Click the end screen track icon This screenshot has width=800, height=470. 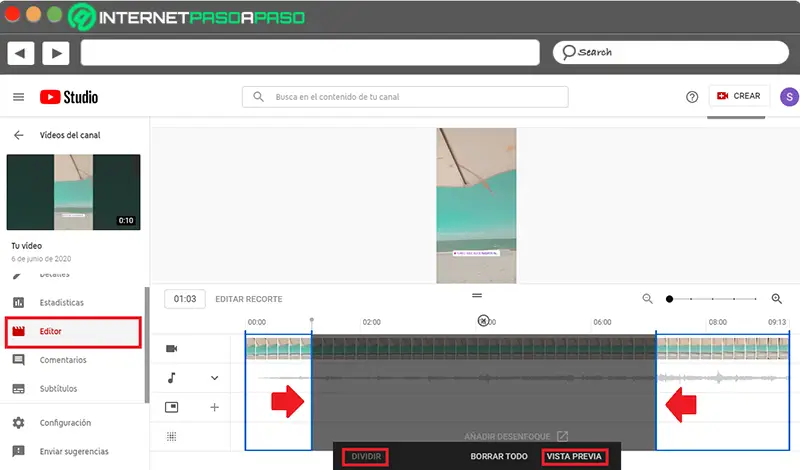[172, 407]
